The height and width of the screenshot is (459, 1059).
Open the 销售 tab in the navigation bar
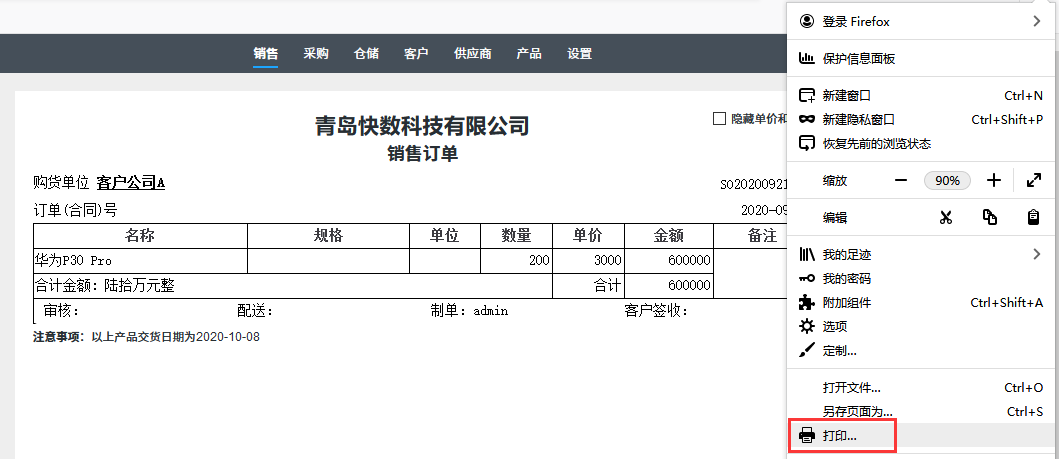click(266, 54)
